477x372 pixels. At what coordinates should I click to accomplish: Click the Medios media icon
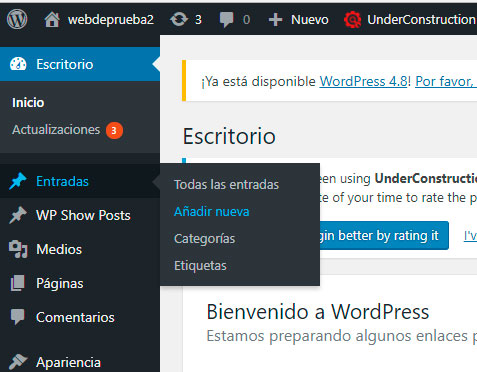click(x=18, y=249)
